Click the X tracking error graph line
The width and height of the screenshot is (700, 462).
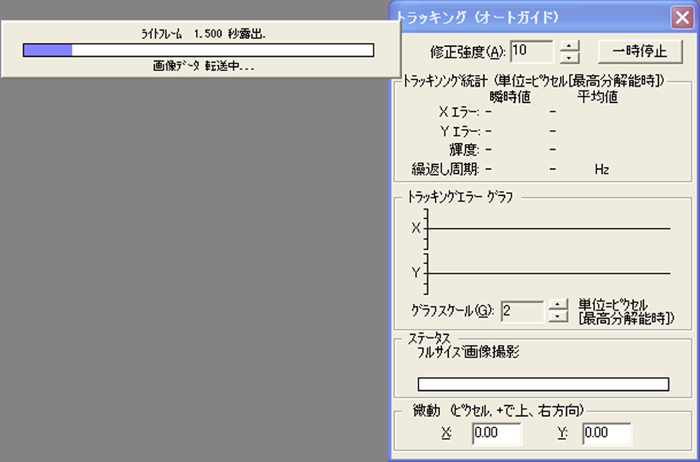[549, 229]
